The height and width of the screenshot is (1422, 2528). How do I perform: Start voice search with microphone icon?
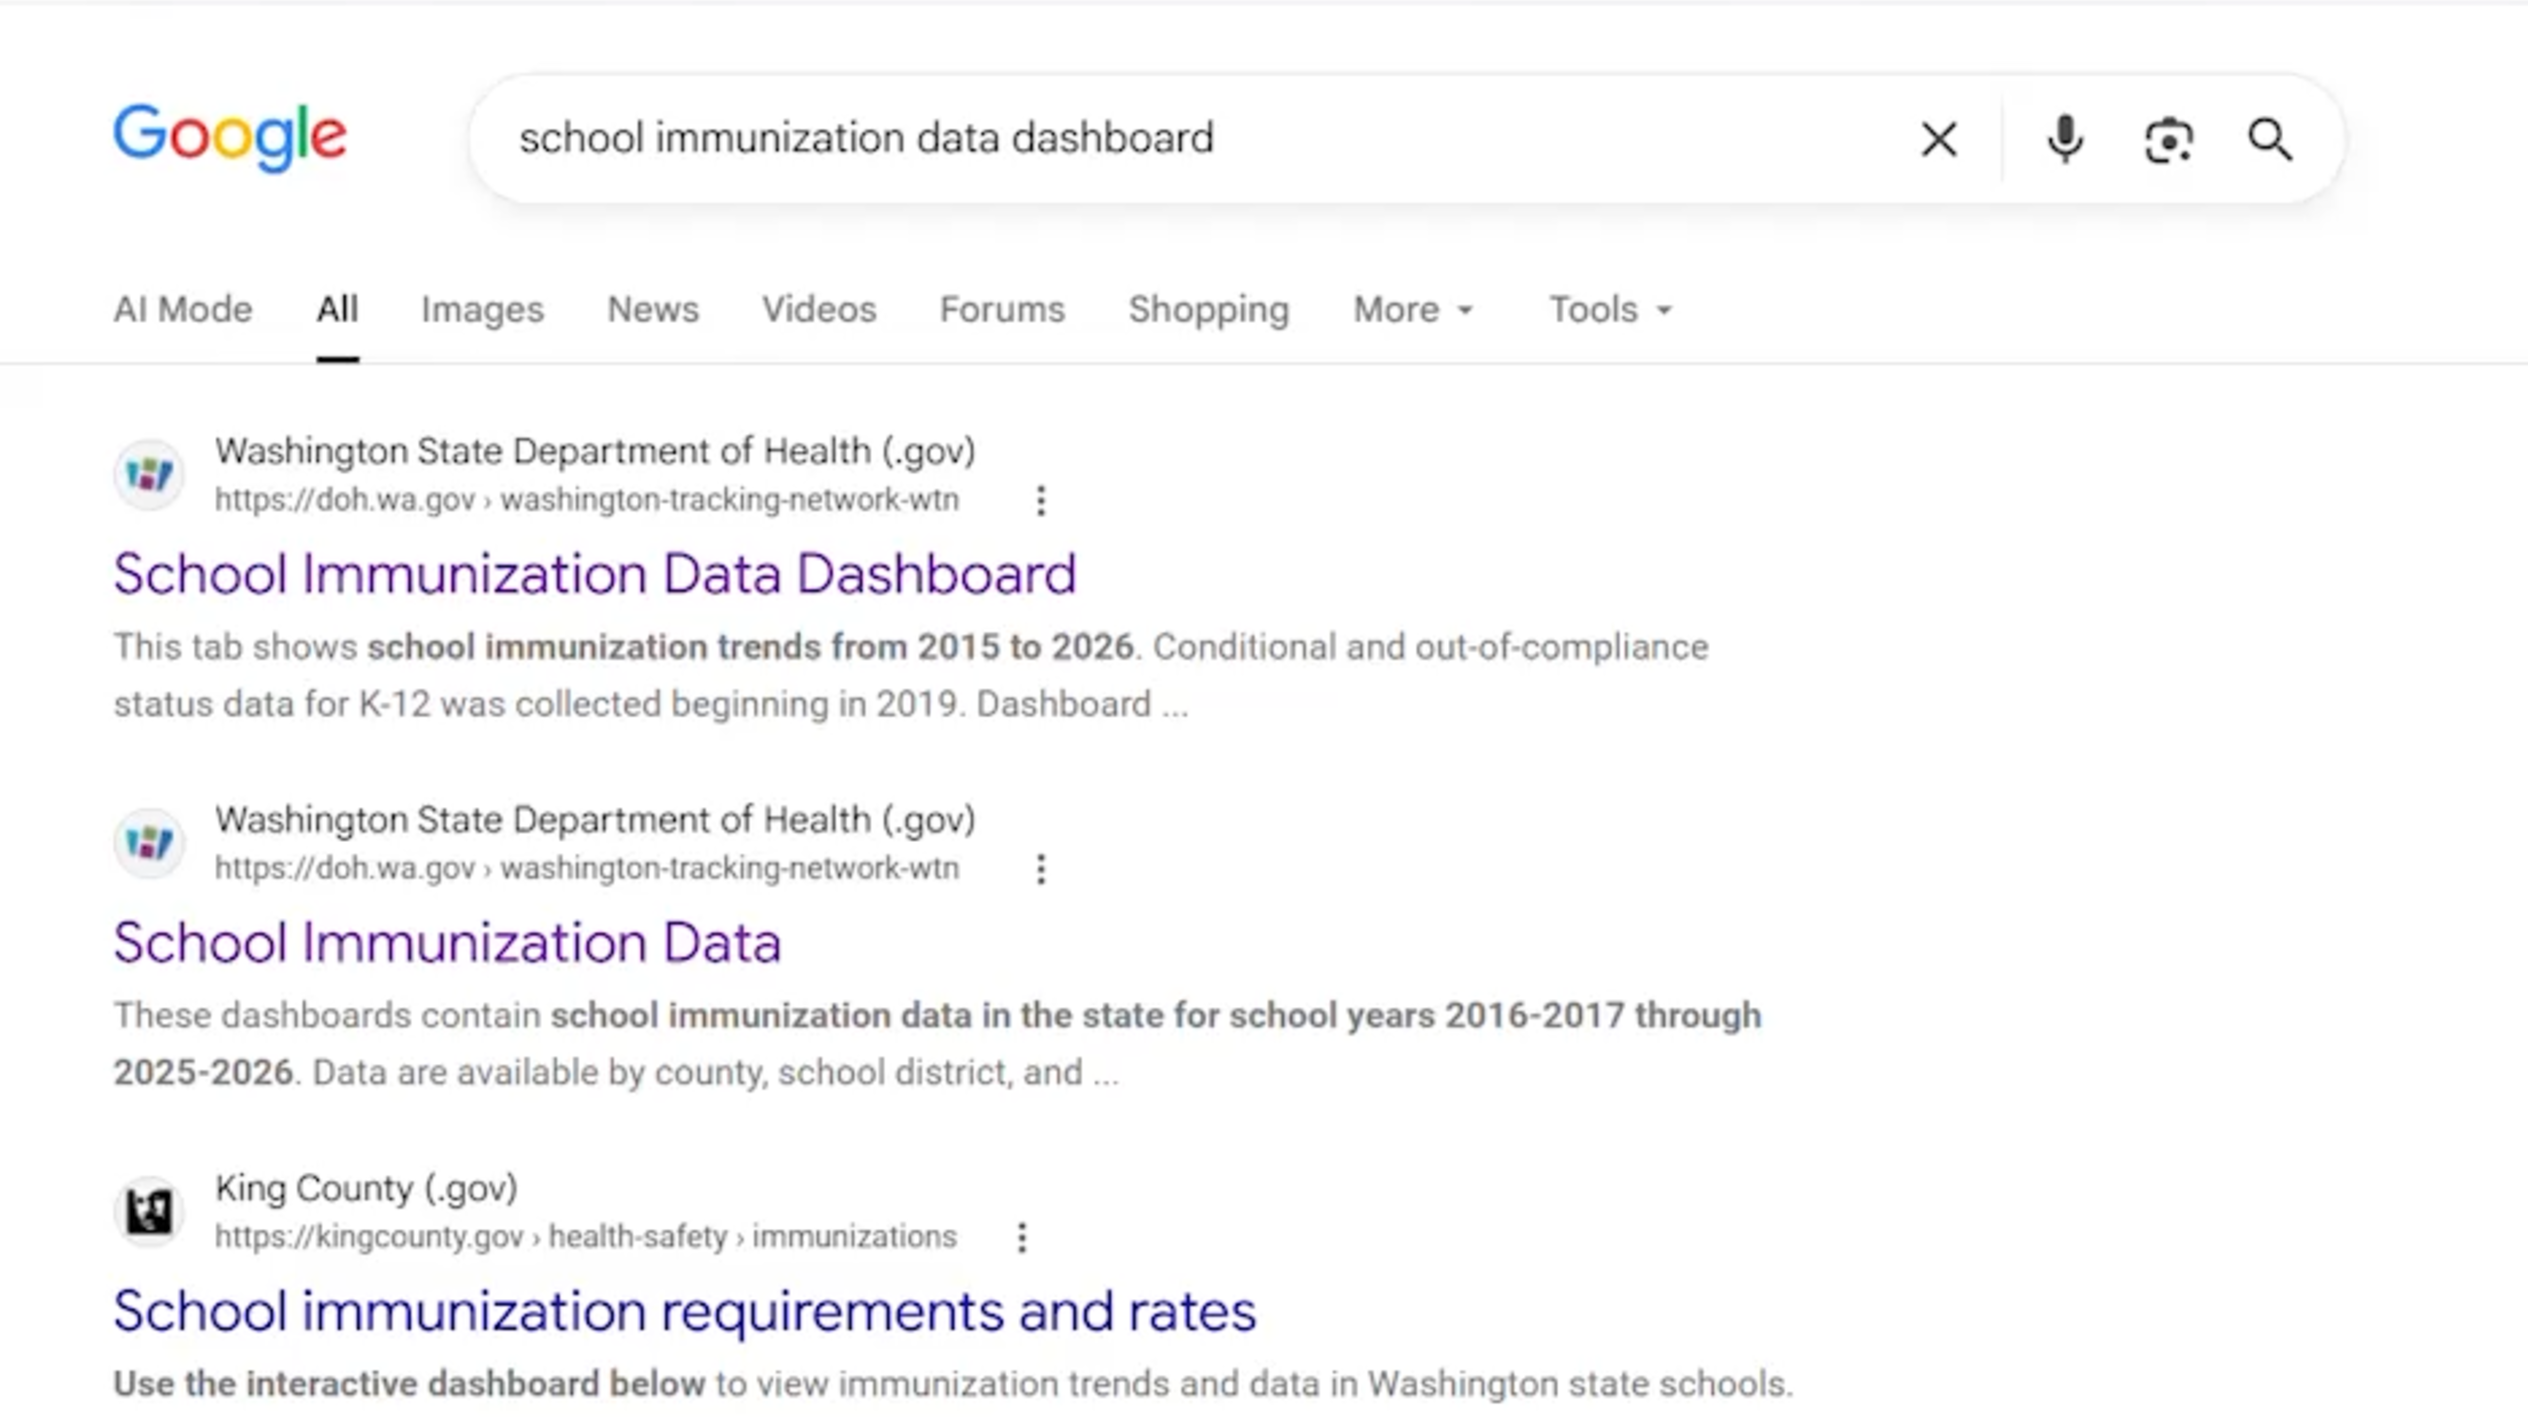(x=2064, y=139)
